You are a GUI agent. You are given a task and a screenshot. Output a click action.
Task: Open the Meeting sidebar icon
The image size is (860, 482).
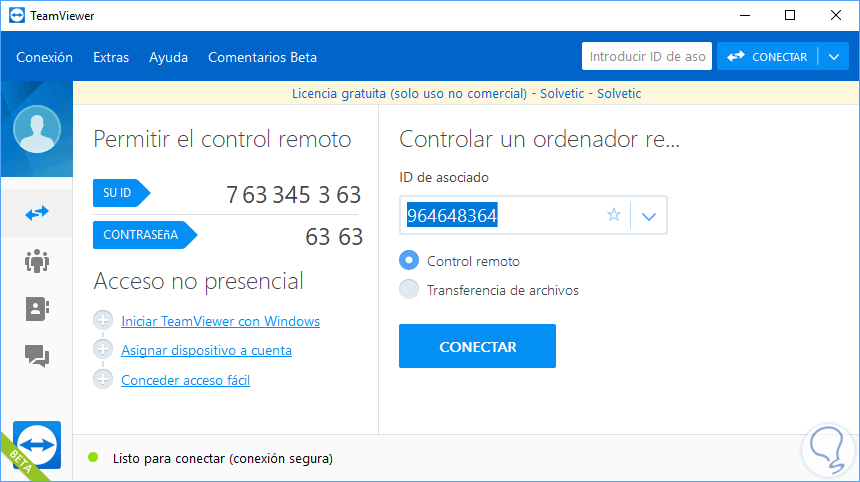[x=37, y=261]
